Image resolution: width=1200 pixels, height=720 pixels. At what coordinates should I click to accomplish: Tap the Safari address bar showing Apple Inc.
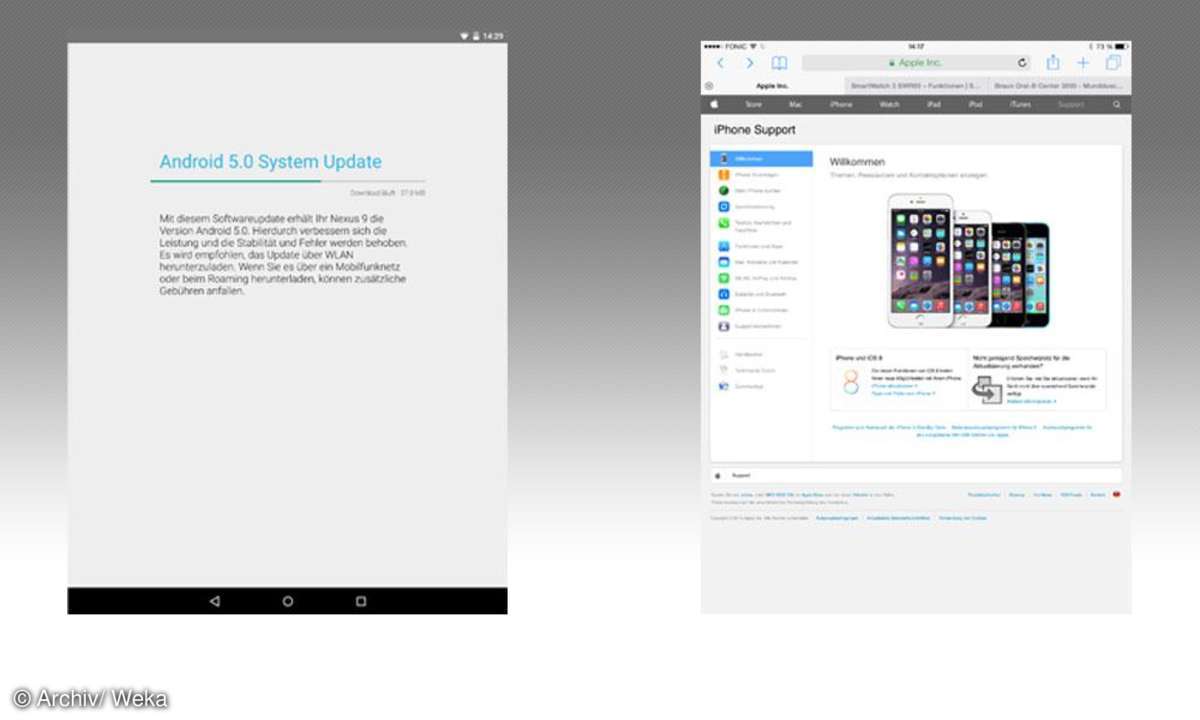click(916, 63)
